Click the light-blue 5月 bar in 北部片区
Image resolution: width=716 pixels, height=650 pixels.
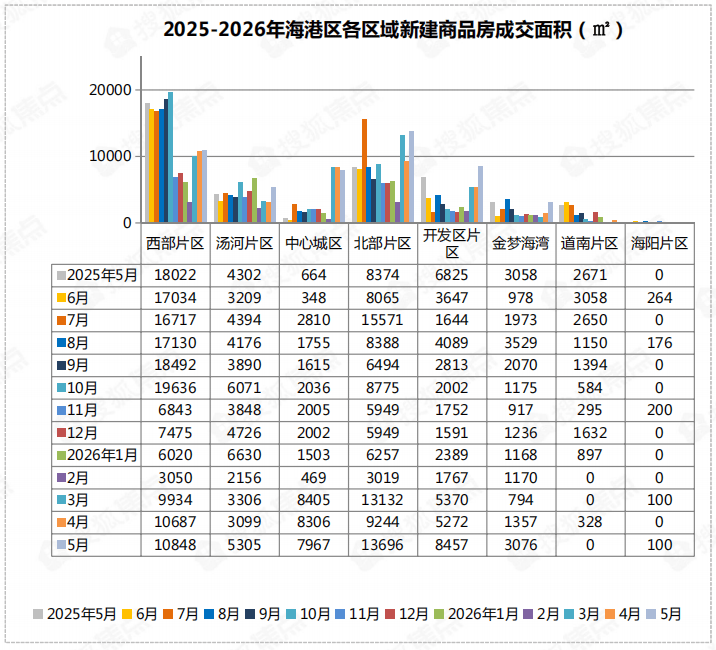(x=411, y=177)
